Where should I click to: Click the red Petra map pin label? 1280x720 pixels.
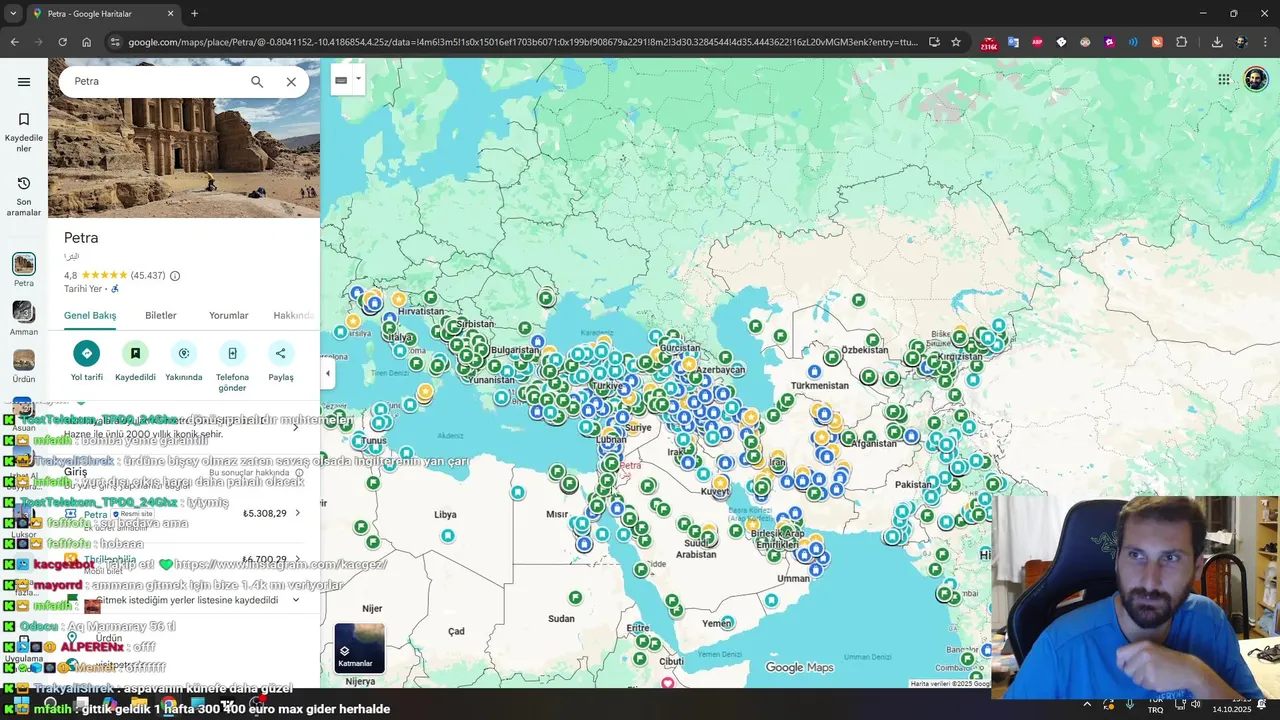point(630,466)
